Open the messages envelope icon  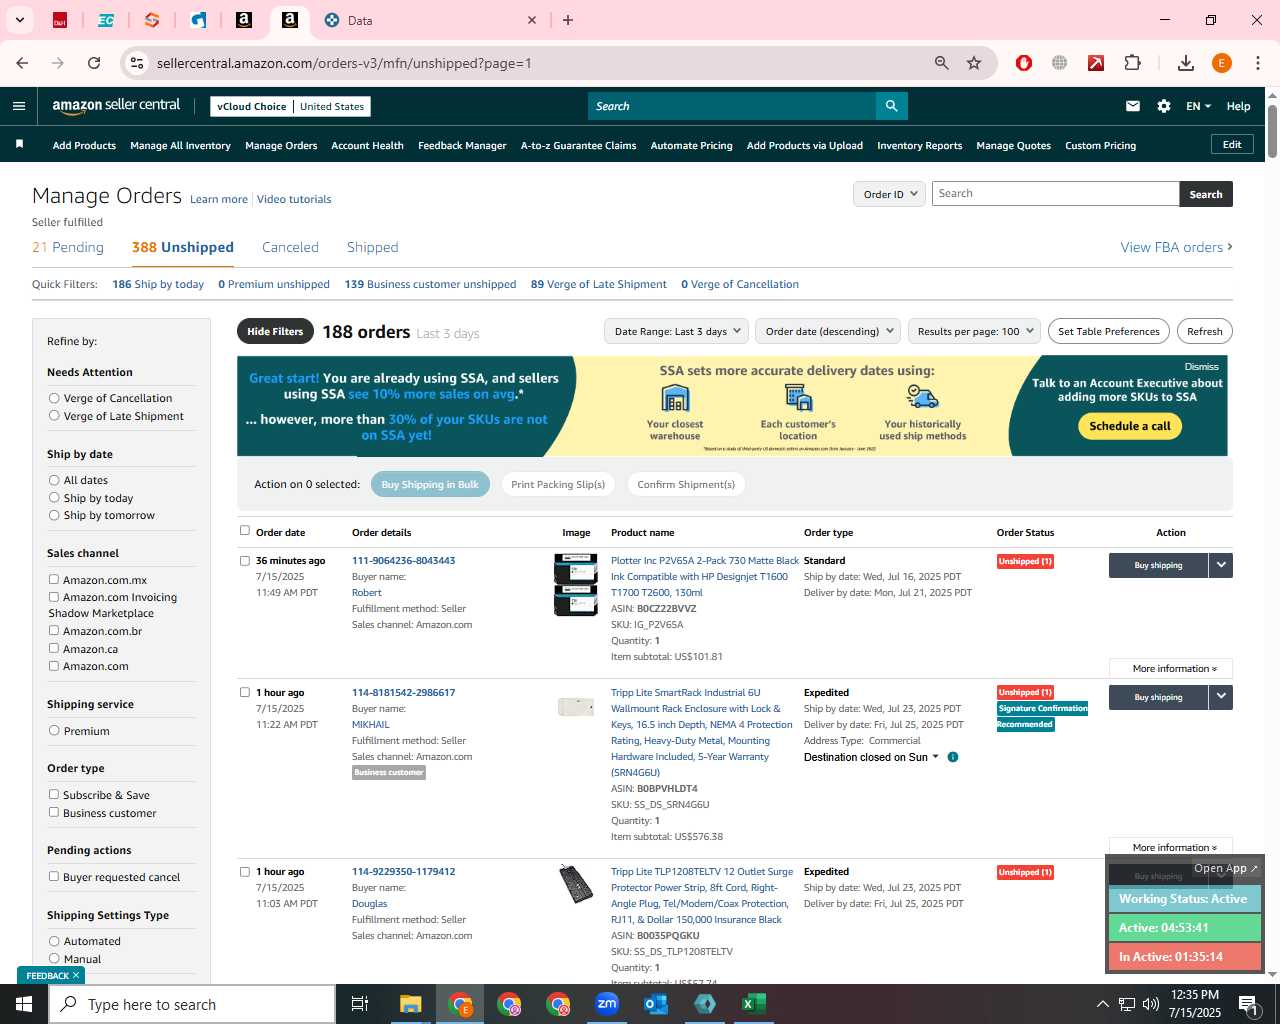1133,106
